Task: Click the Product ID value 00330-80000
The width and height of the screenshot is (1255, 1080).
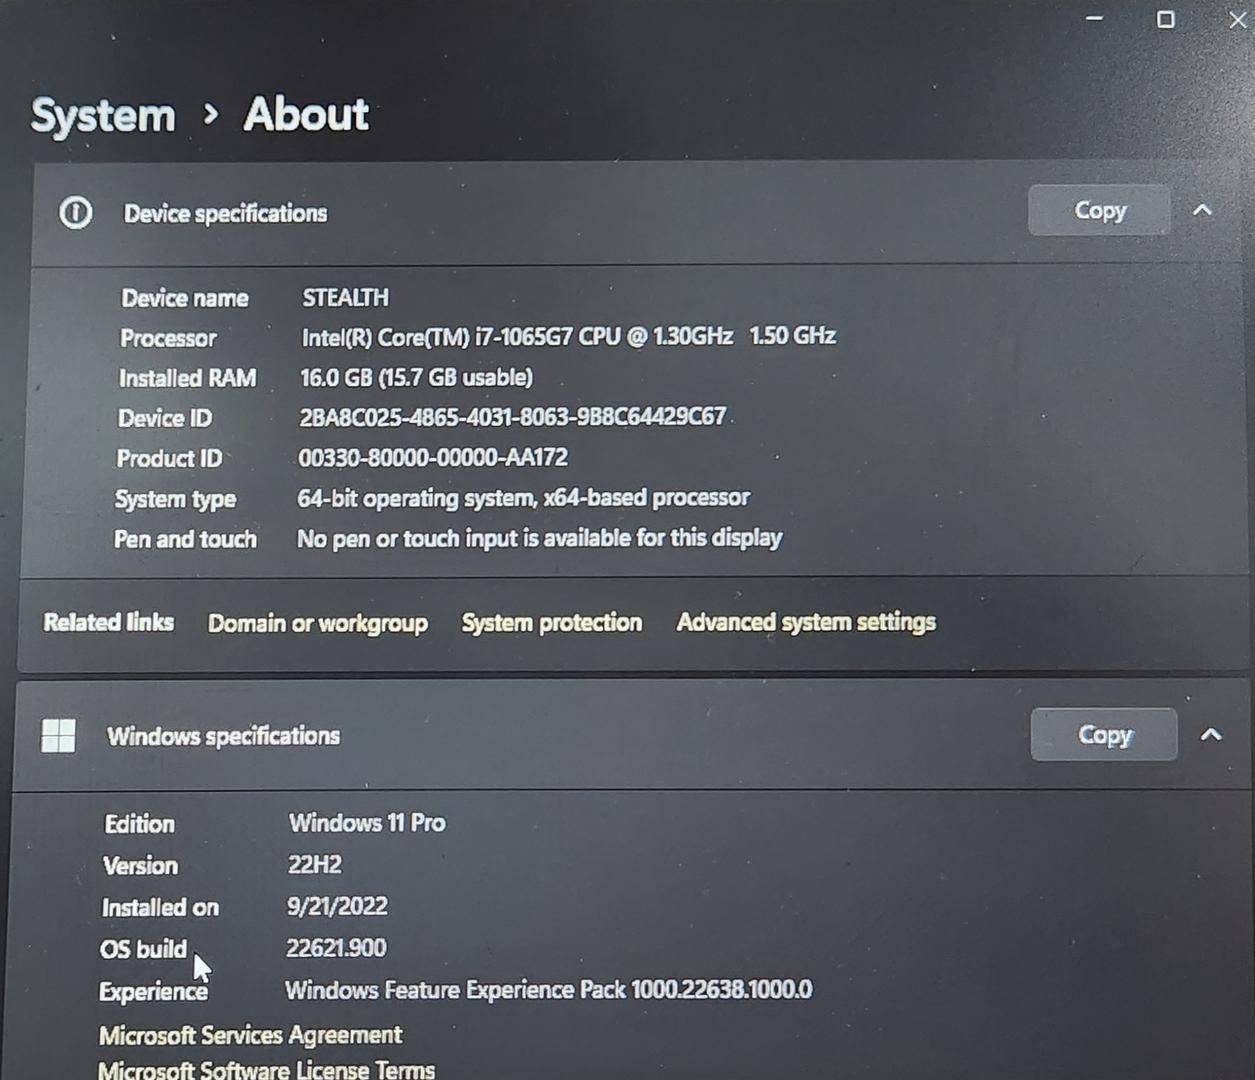Action: 433,457
